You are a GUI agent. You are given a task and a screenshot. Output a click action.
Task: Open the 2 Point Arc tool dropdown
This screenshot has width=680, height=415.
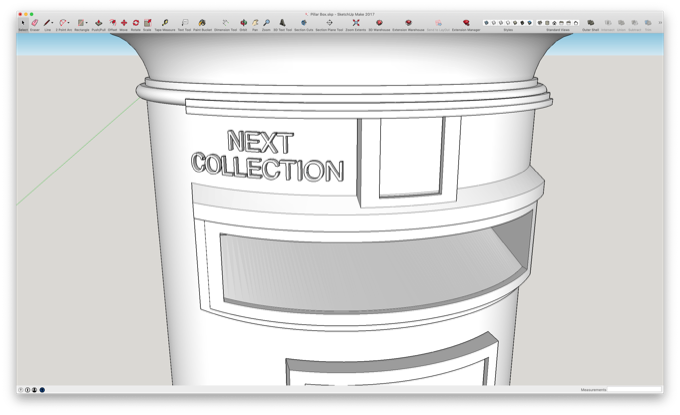coord(69,23)
